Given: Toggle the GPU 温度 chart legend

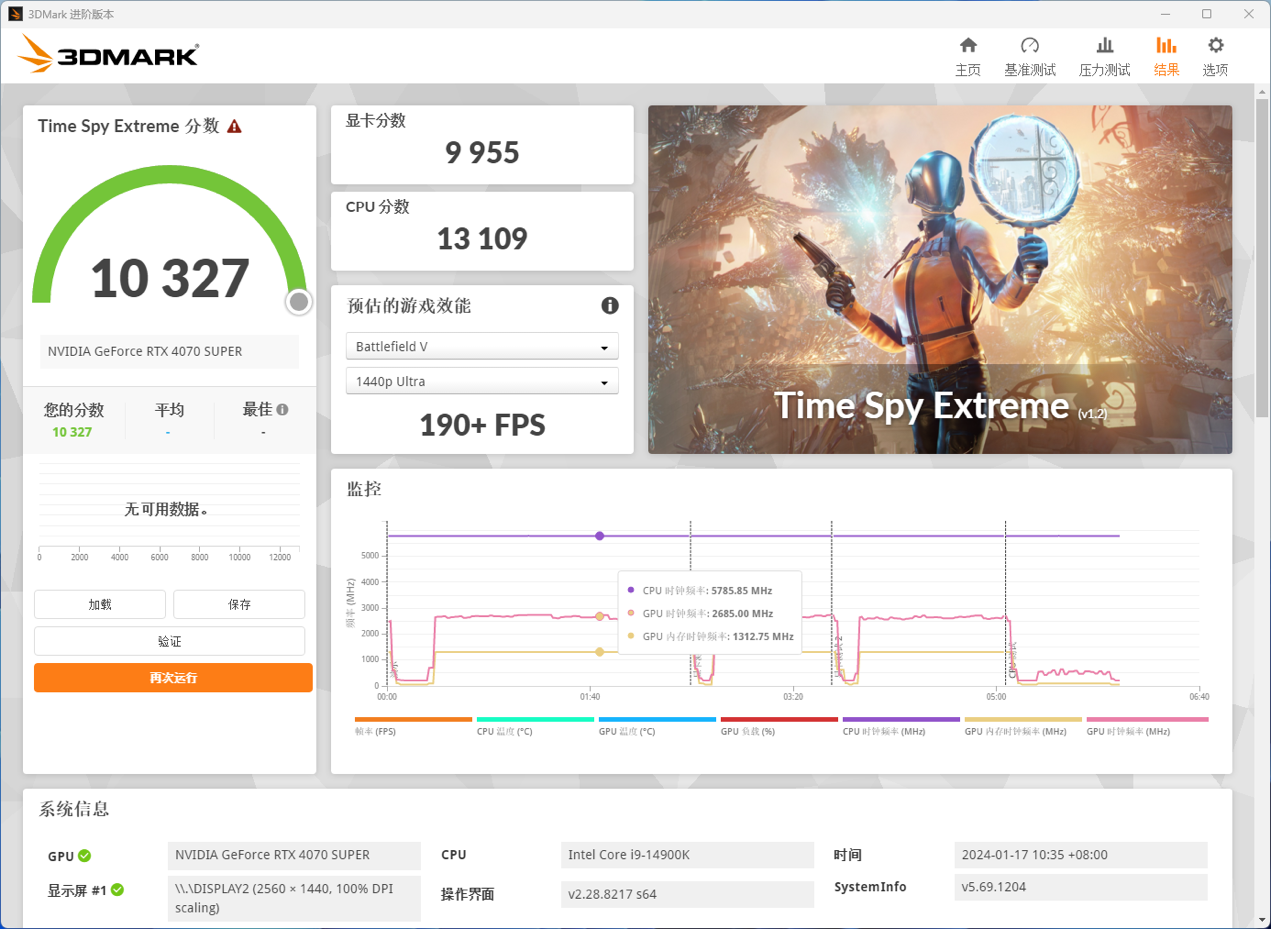Looking at the screenshot, I should [x=657, y=724].
